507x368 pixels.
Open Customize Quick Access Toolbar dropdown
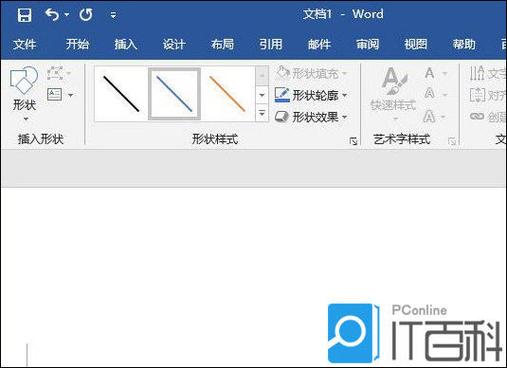point(113,15)
